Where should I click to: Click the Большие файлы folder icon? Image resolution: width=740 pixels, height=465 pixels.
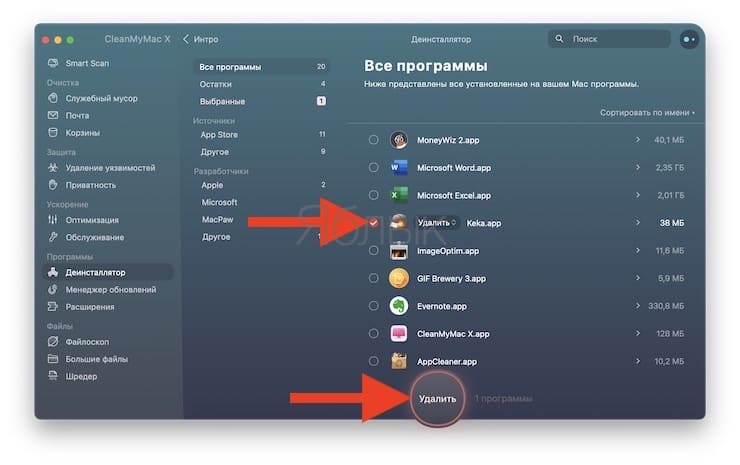[53, 359]
